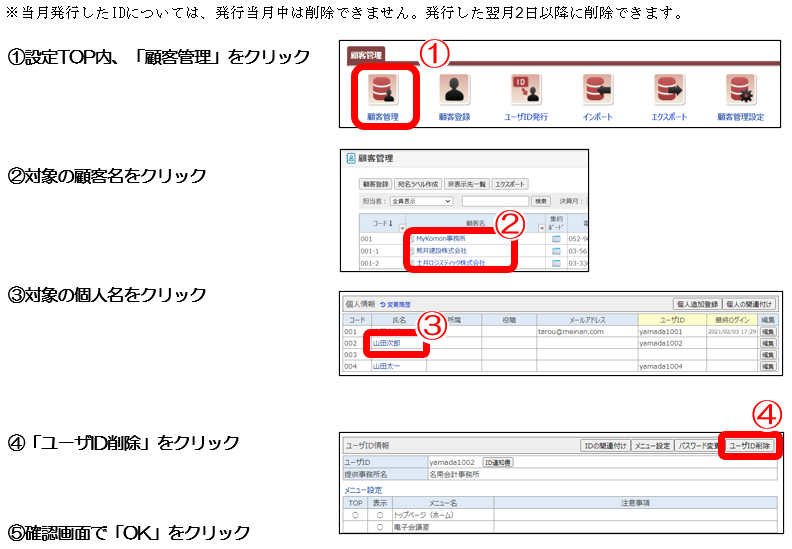Click the メニュー設定 button in ユーザID情報
792x549 pixels.
[x=651, y=445]
